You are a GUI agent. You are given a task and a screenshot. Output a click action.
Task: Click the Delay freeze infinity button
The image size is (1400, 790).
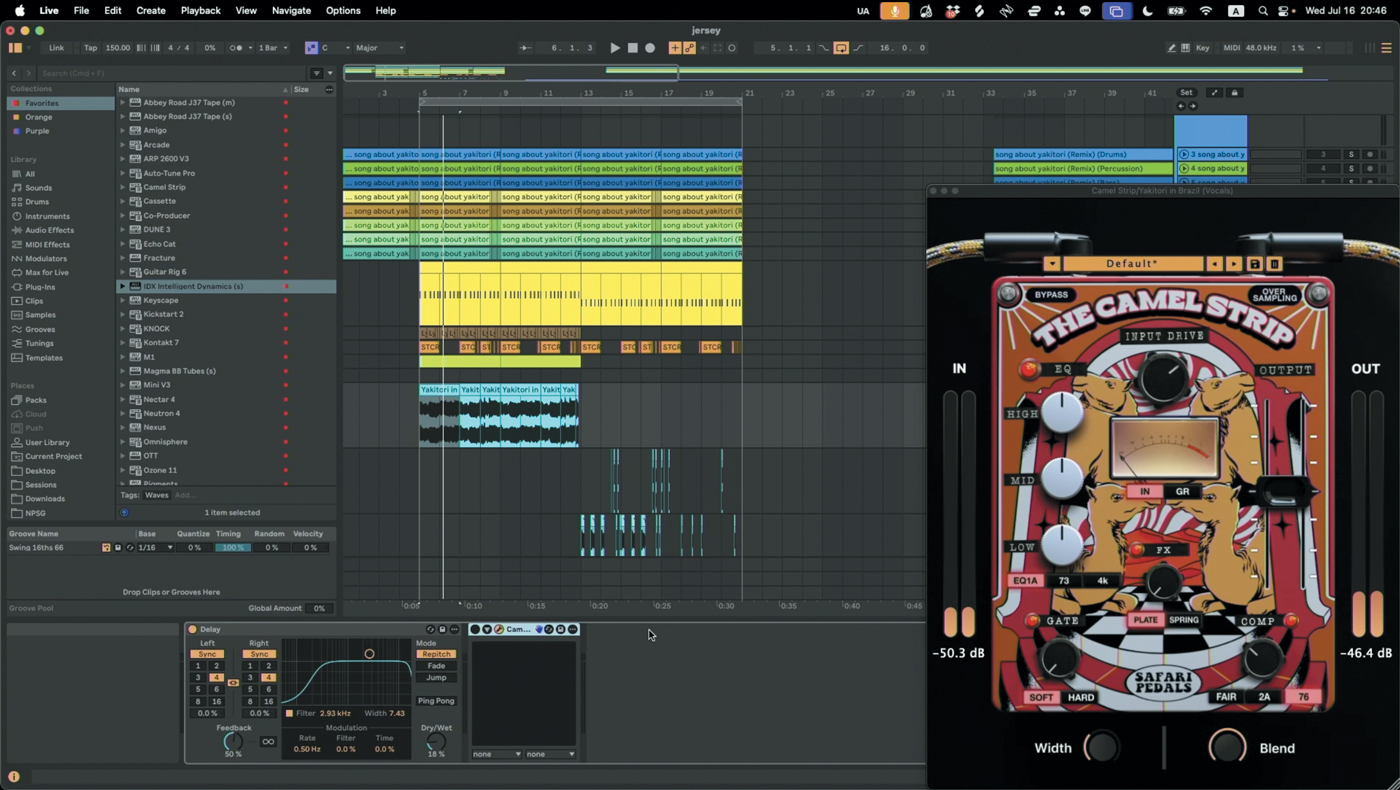(x=268, y=742)
